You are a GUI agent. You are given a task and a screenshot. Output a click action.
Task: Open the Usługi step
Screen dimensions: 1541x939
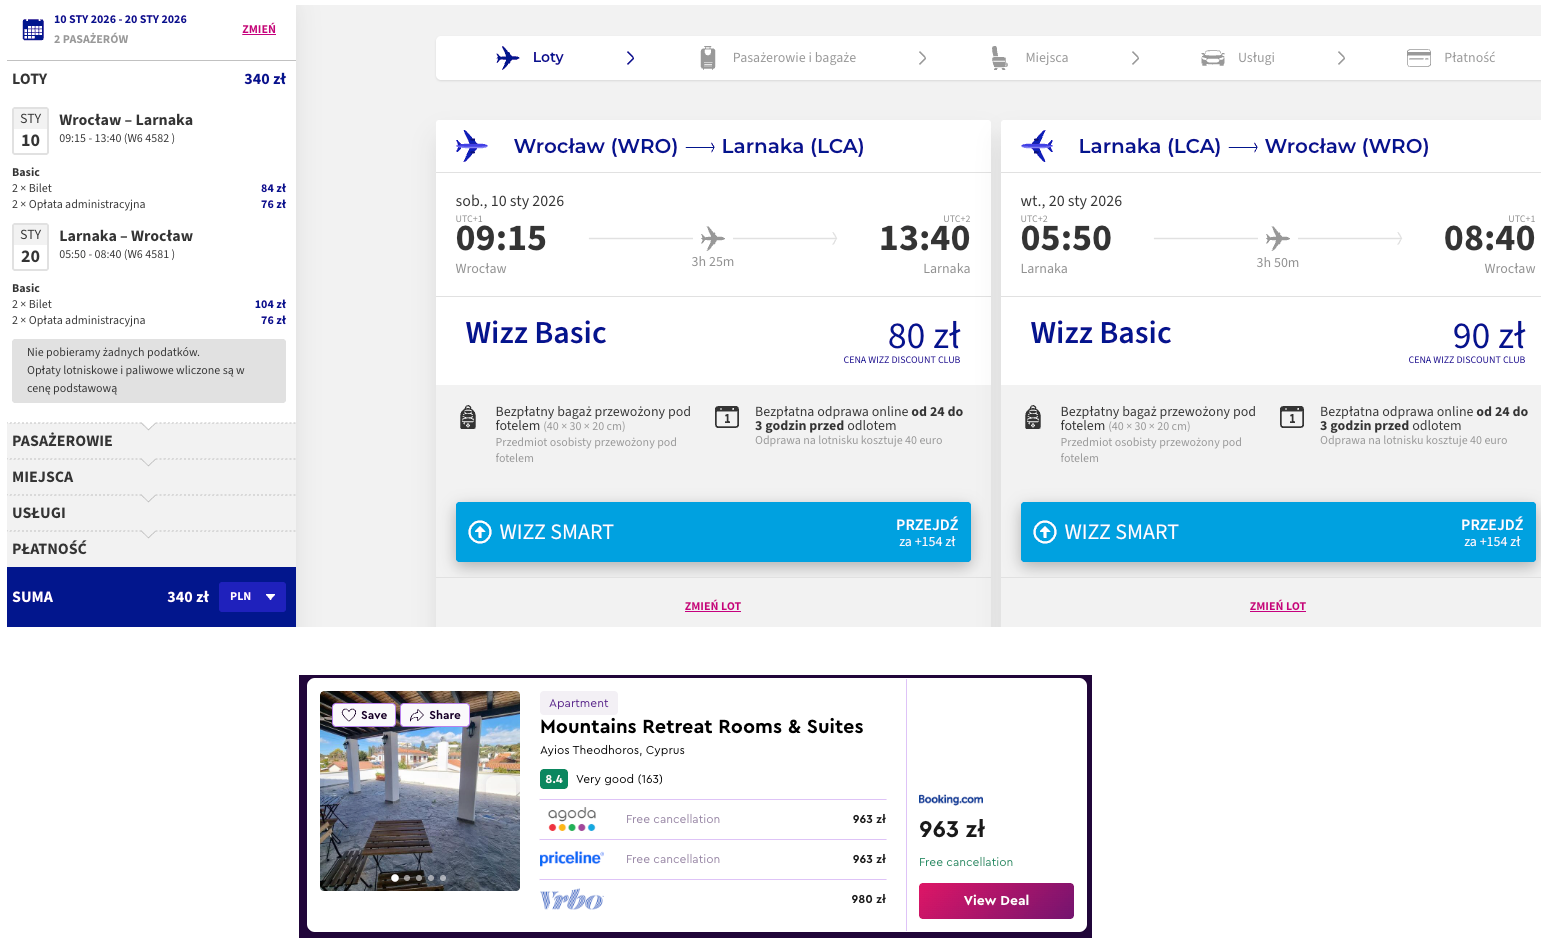tap(1256, 58)
